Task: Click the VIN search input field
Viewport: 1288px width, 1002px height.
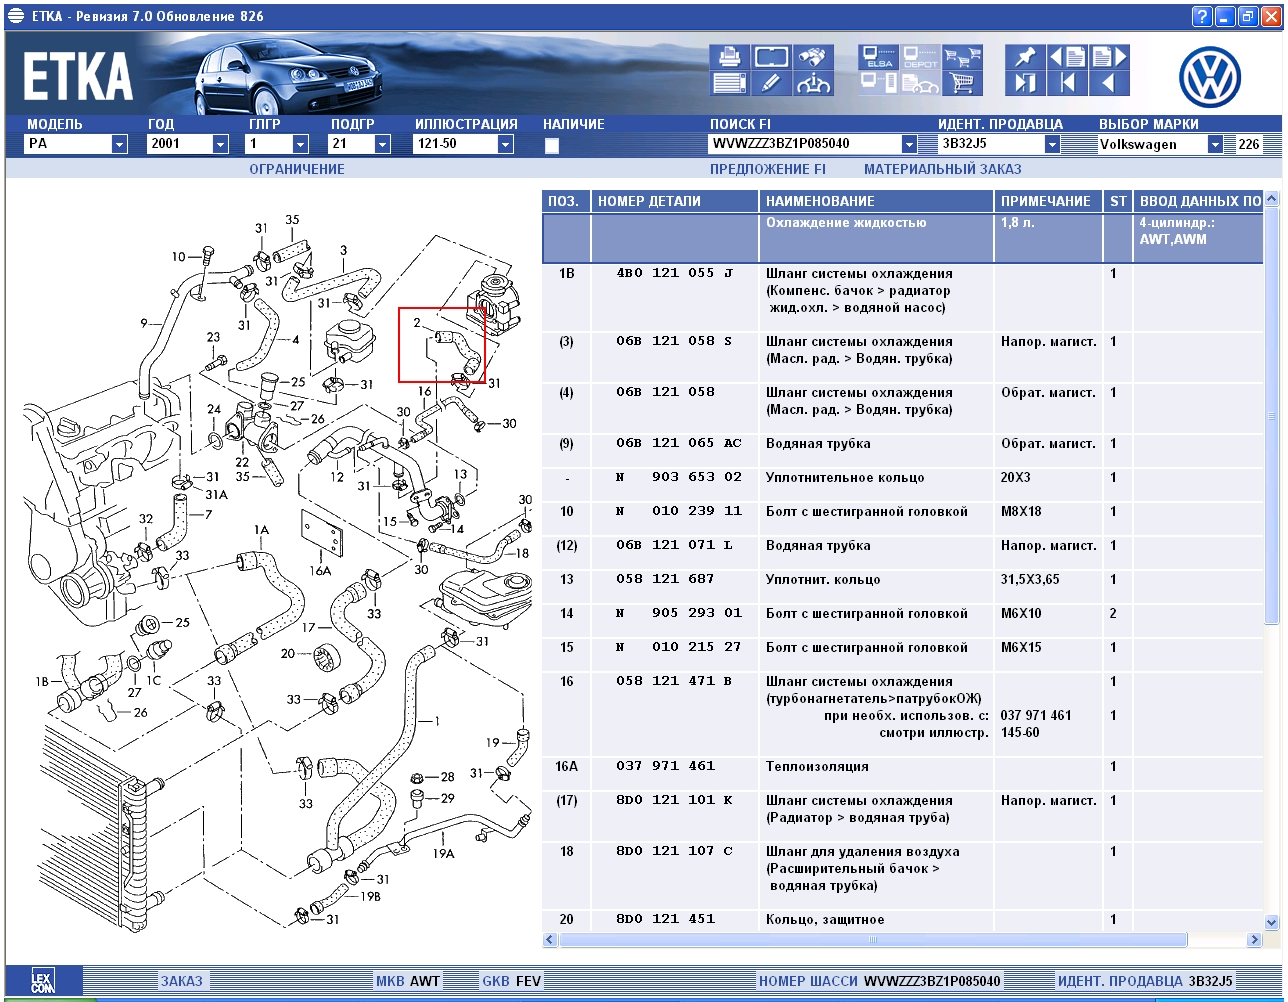Action: (x=804, y=144)
